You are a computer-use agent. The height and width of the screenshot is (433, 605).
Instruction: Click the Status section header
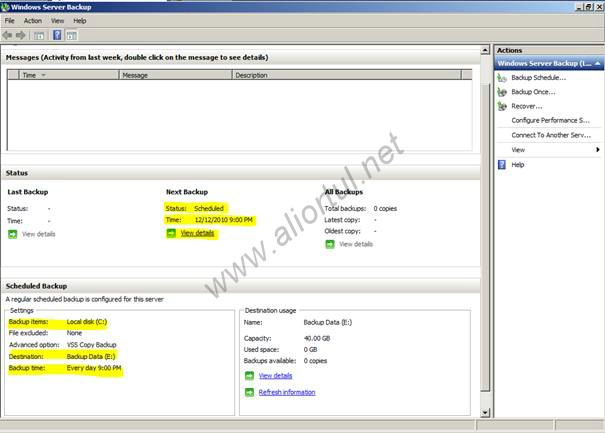tap(17, 173)
